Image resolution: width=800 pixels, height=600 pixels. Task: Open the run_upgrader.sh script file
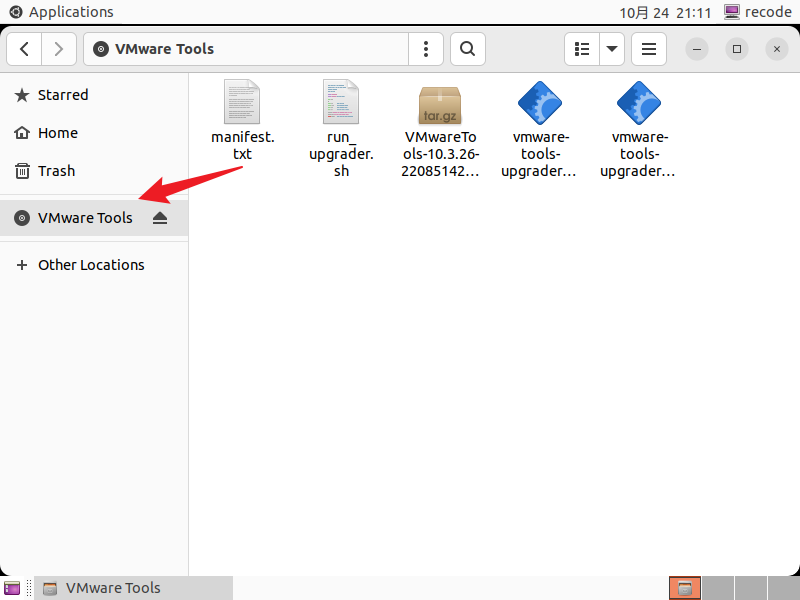pos(341,128)
